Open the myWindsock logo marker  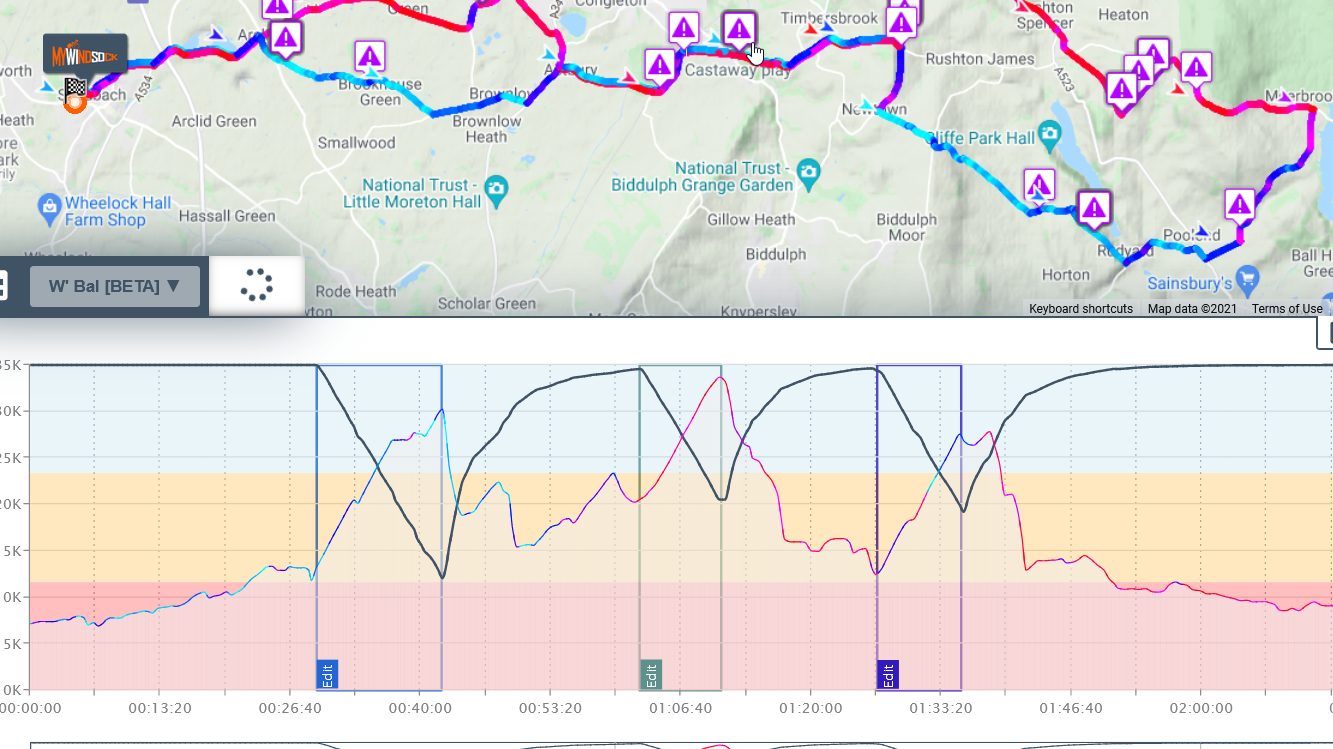click(85, 55)
